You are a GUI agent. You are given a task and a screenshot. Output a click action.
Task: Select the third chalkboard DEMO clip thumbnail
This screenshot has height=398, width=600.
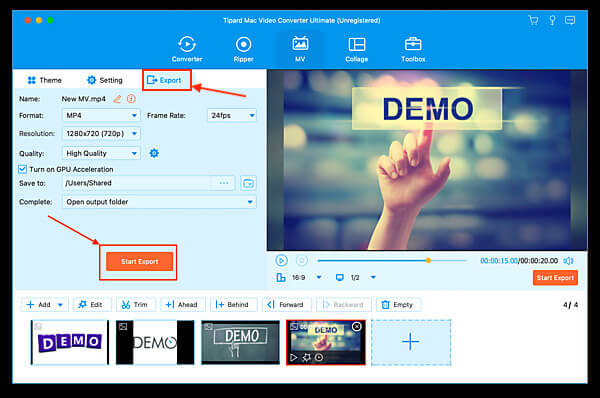point(240,342)
